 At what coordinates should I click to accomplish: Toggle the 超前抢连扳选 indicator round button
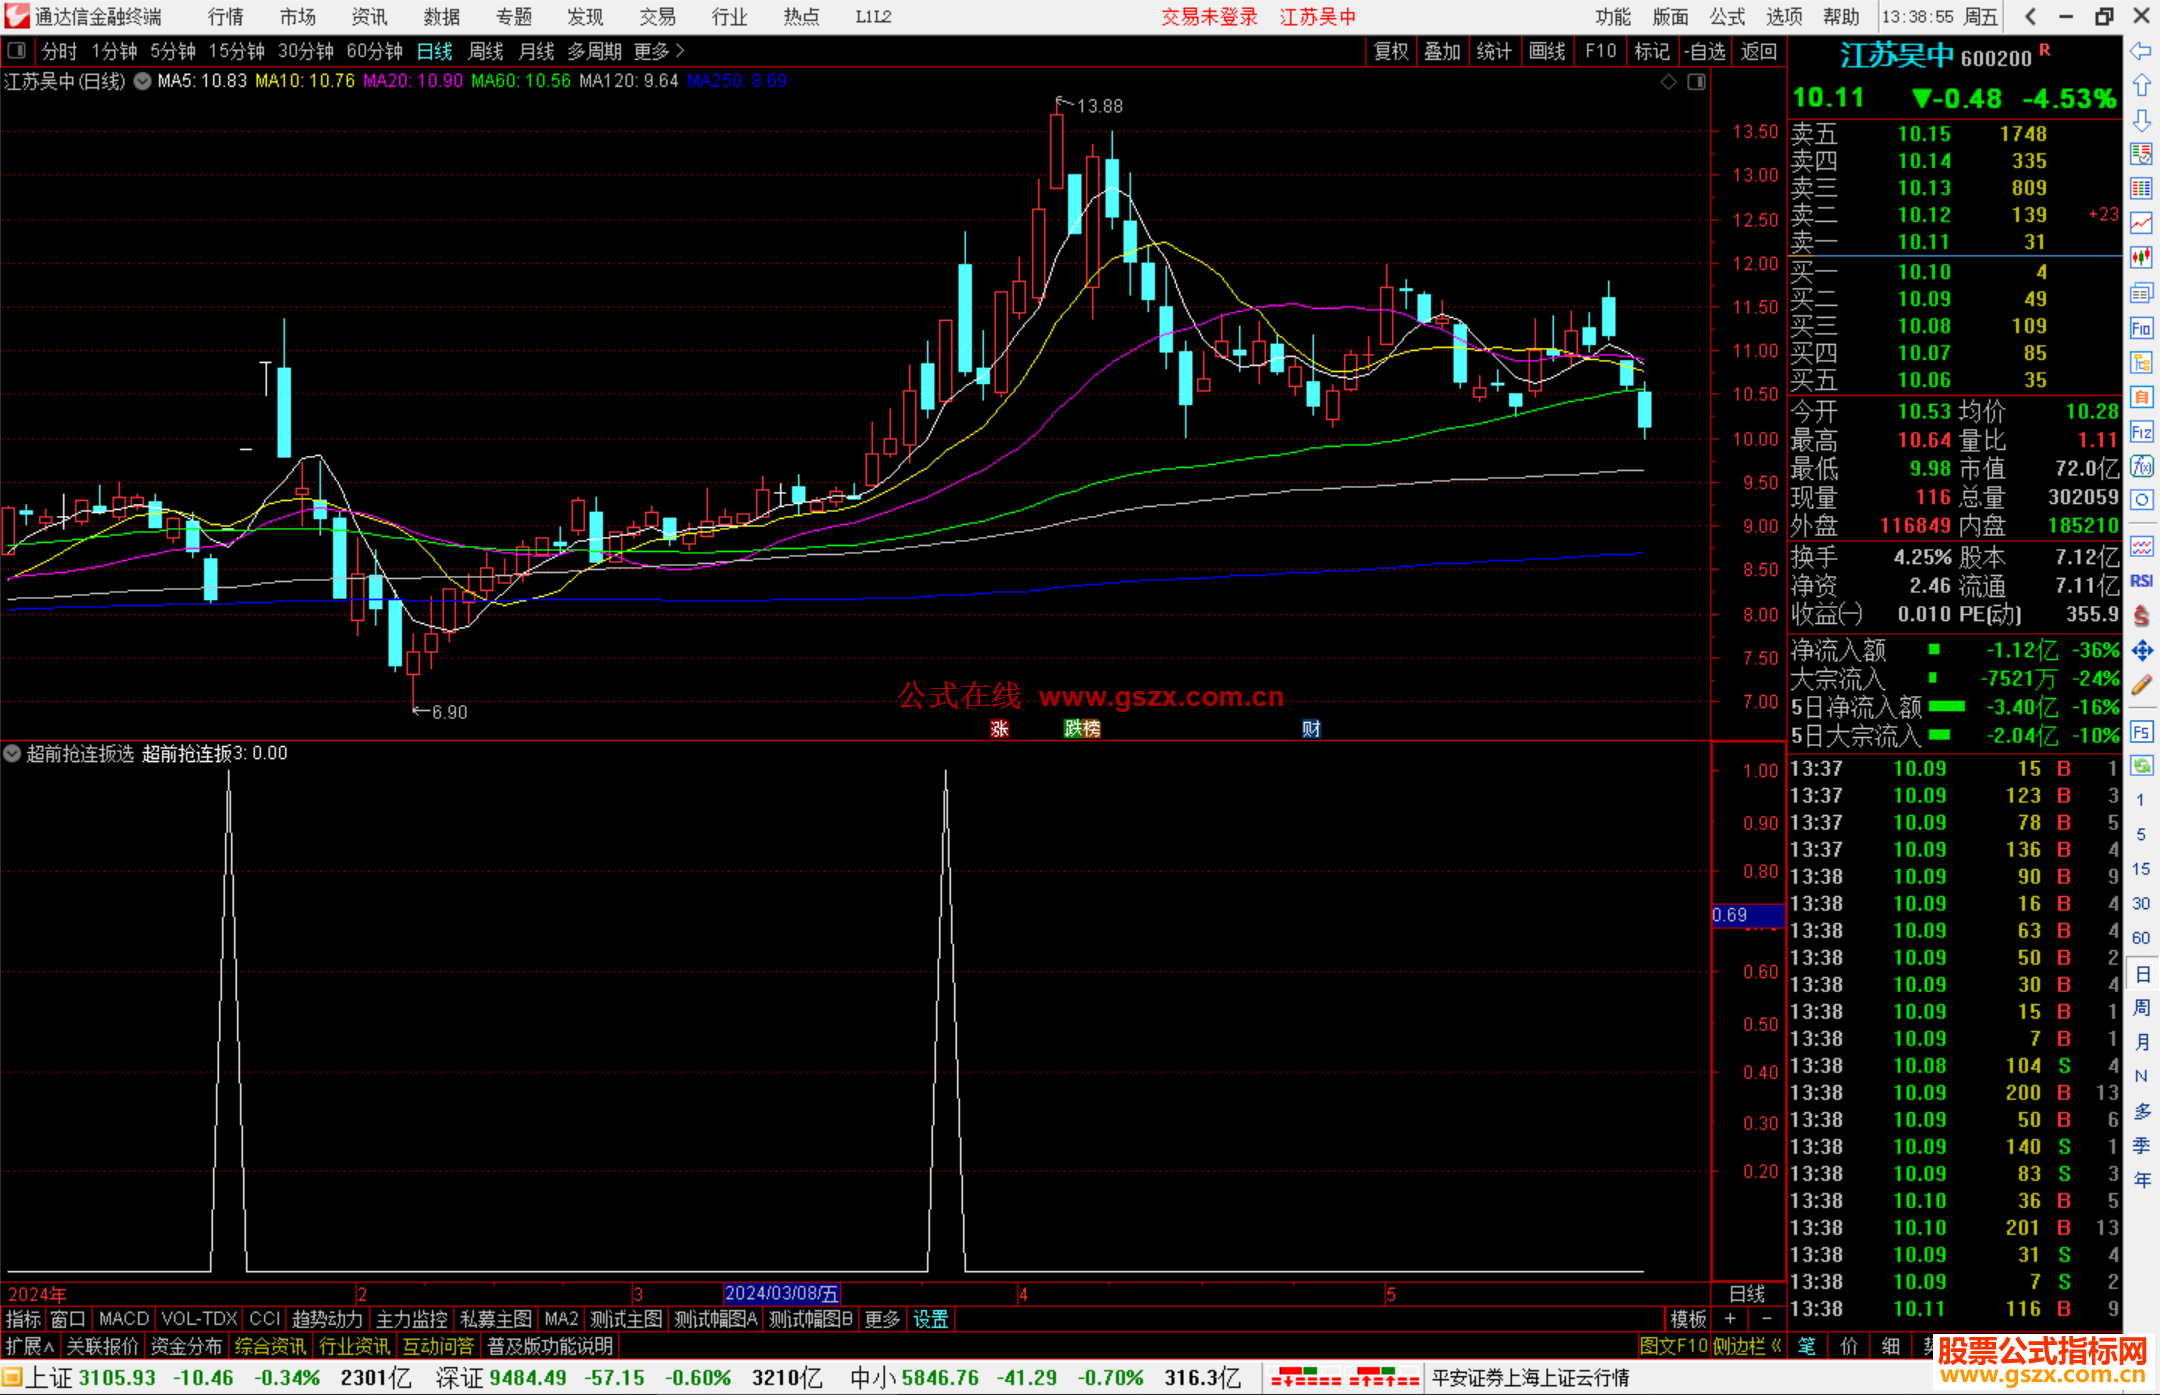coord(12,753)
